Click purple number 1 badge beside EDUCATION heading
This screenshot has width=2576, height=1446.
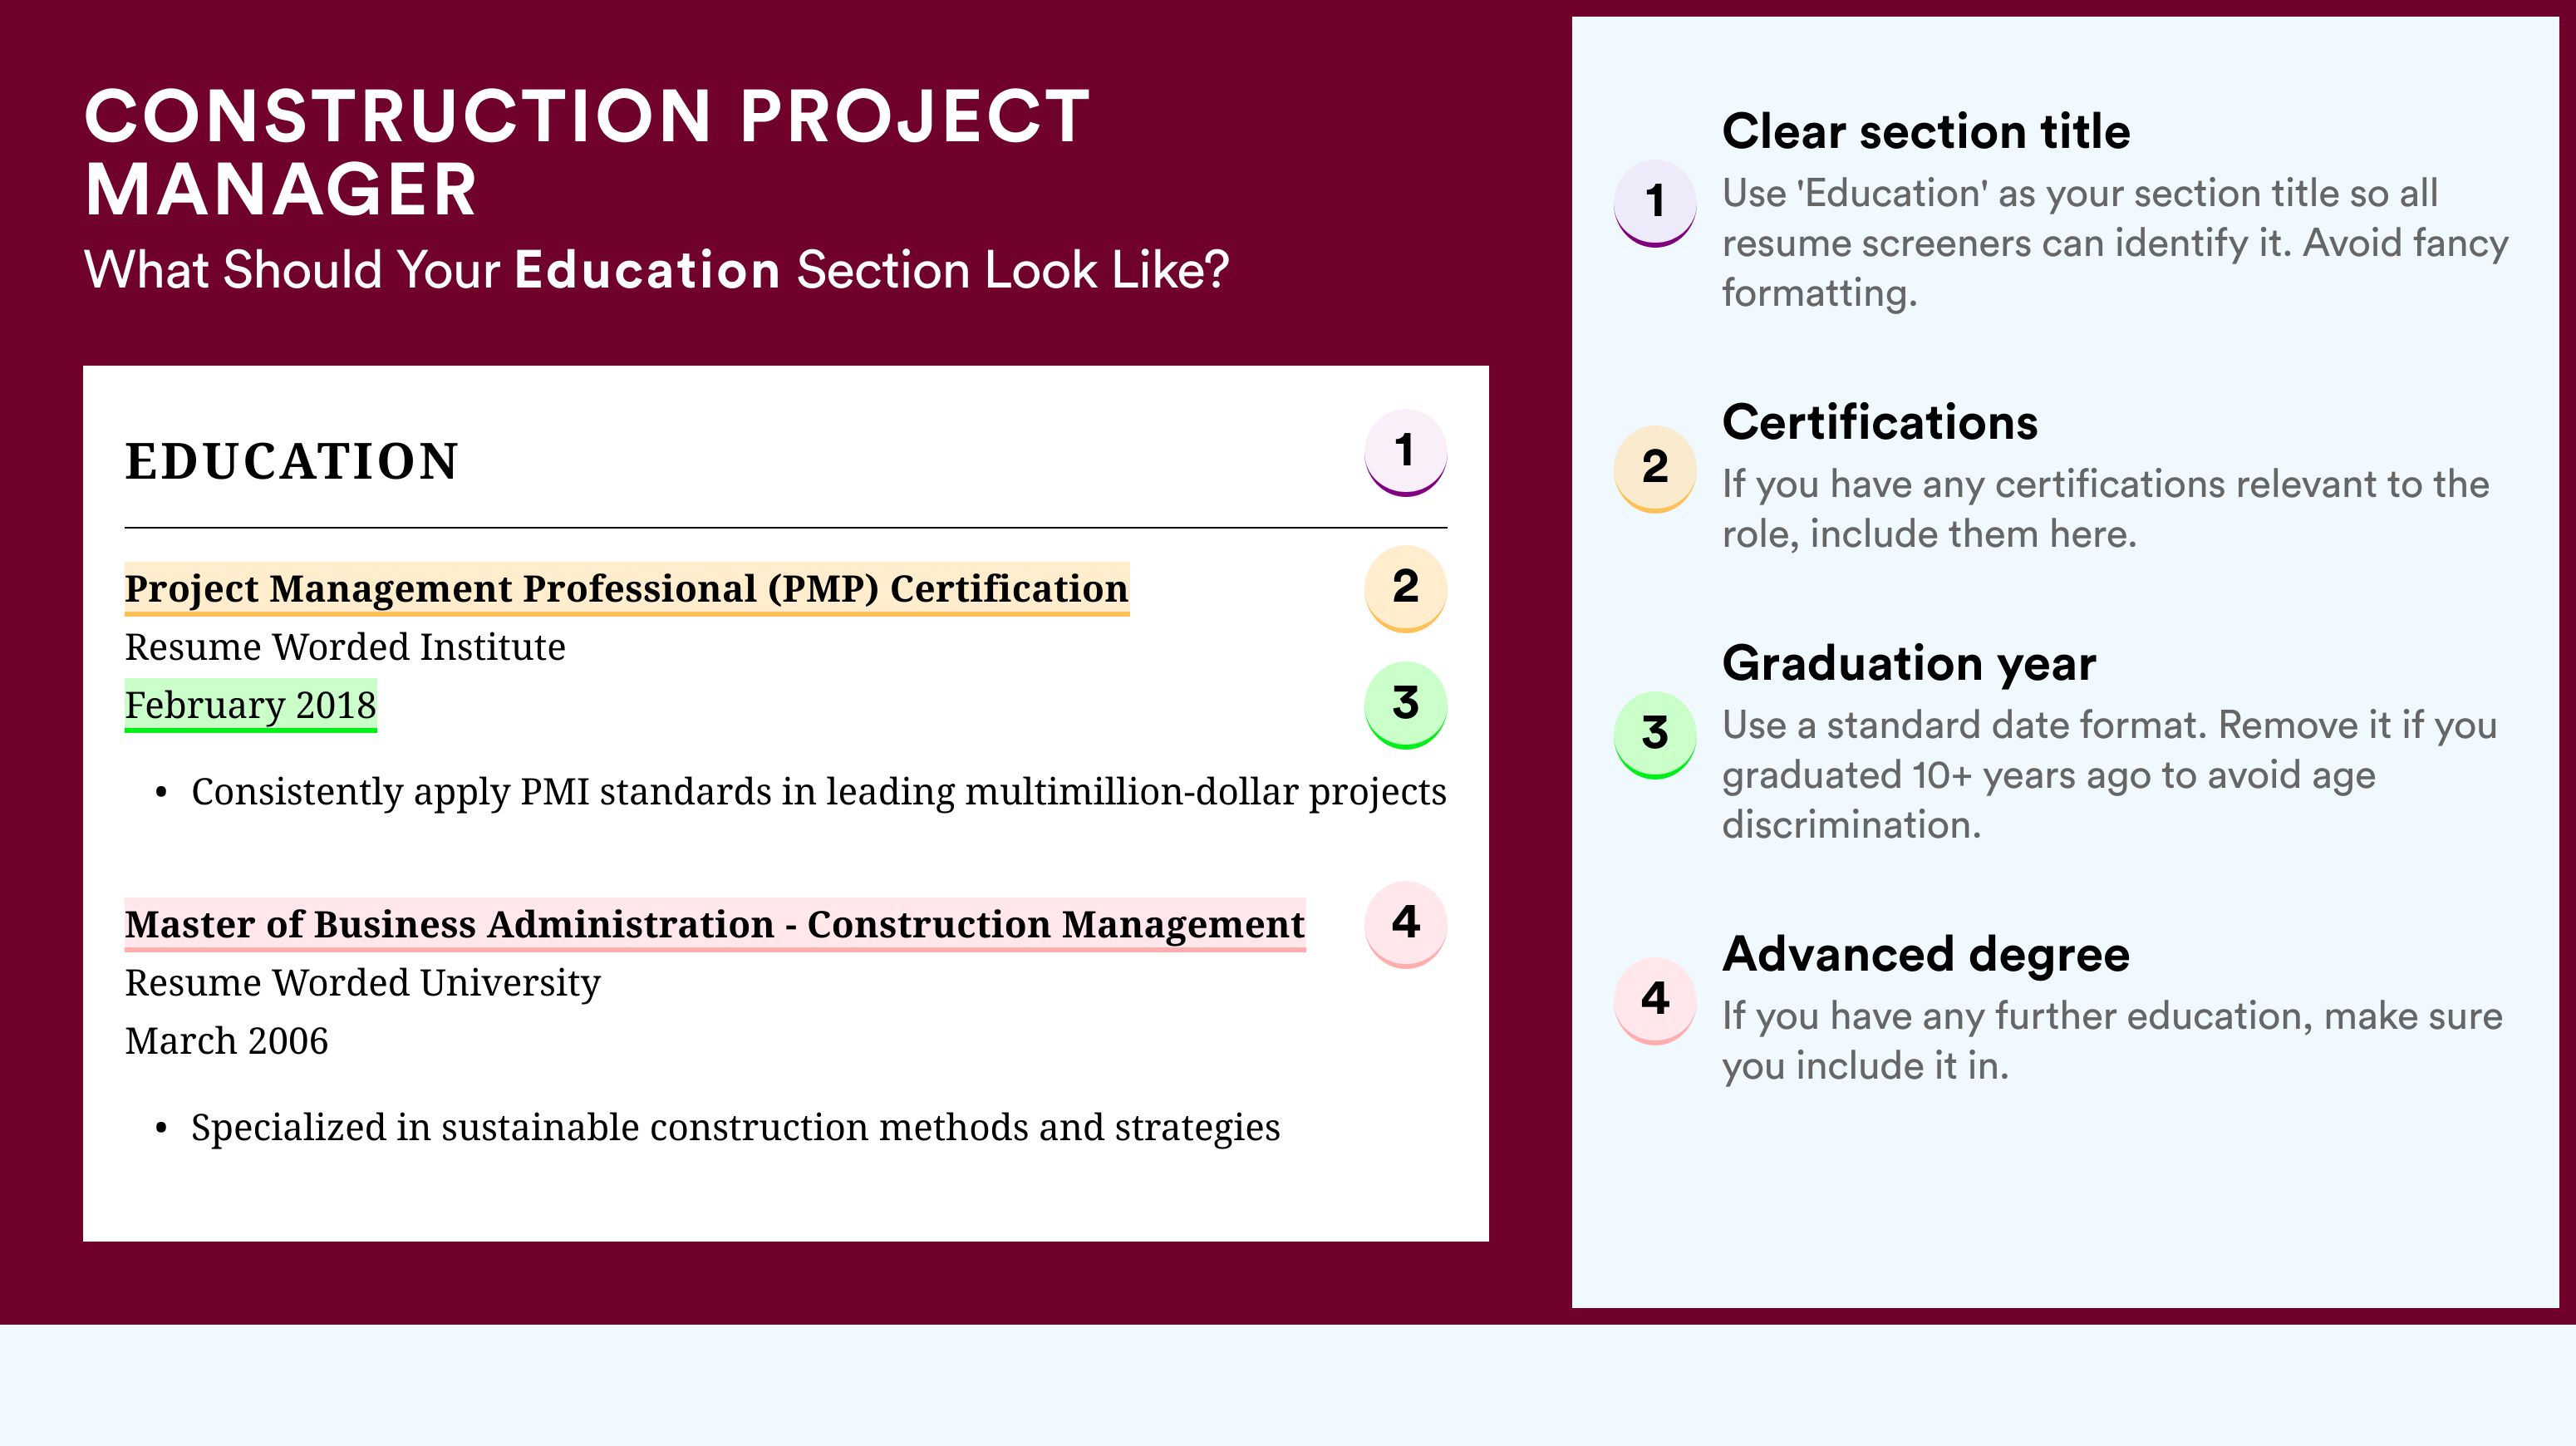[x=1405, y=452]
